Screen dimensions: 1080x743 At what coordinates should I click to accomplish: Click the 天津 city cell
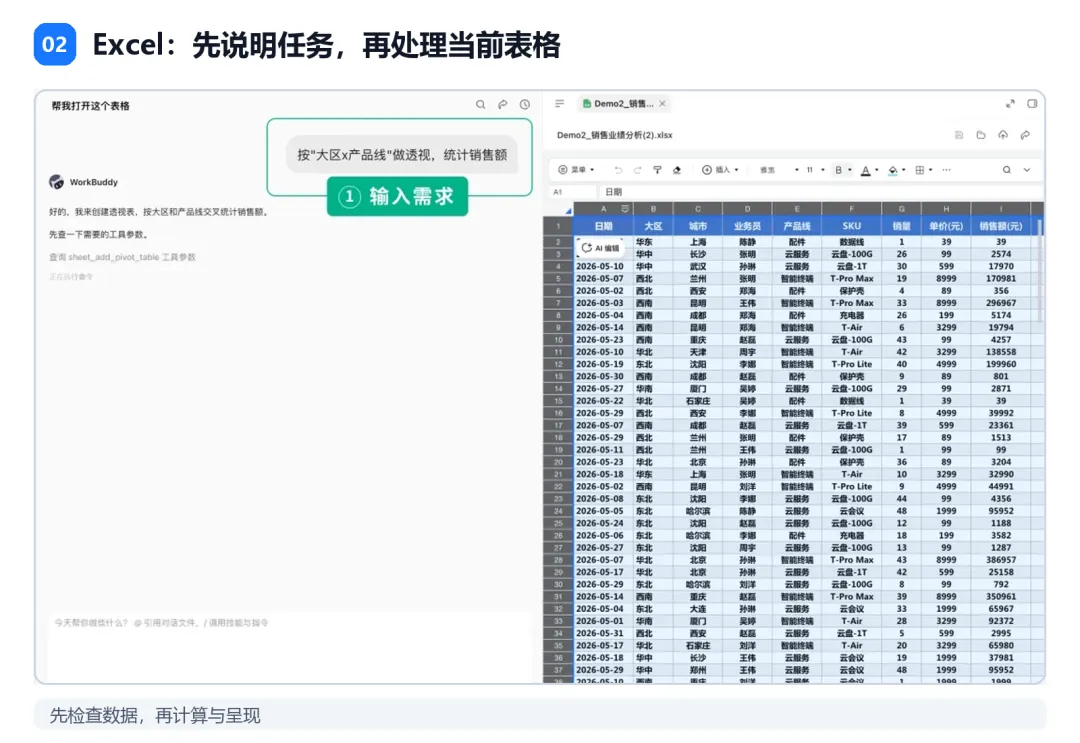[698, 352]
